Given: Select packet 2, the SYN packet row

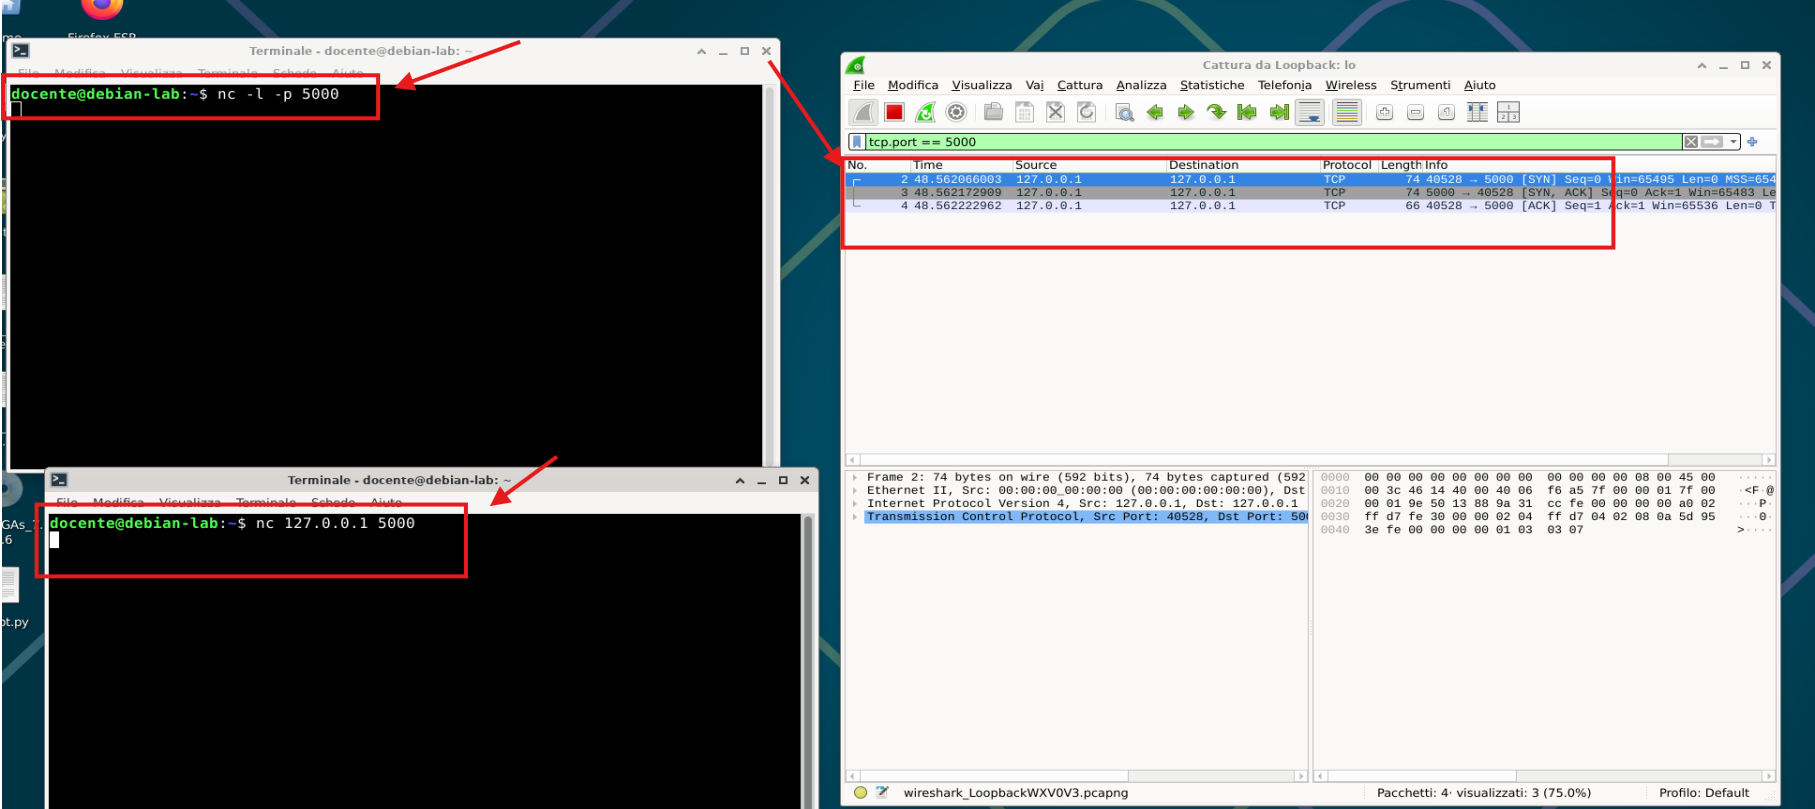Looking at the screenshot, I should pyautogui.click(x=1310, y=180).
